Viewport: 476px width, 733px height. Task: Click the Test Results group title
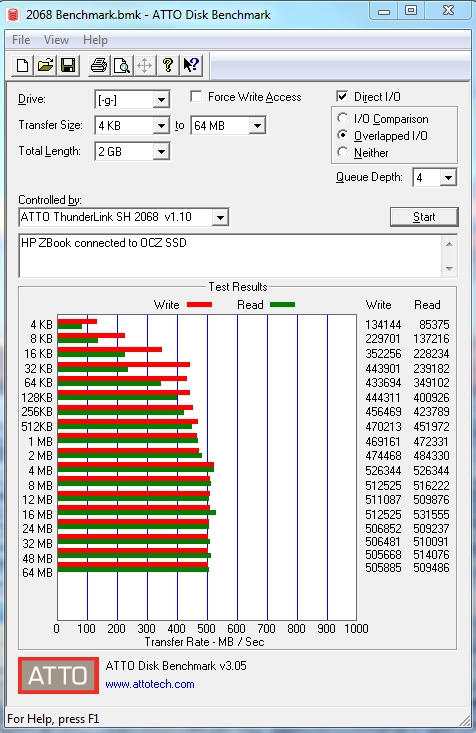[238, 287]
